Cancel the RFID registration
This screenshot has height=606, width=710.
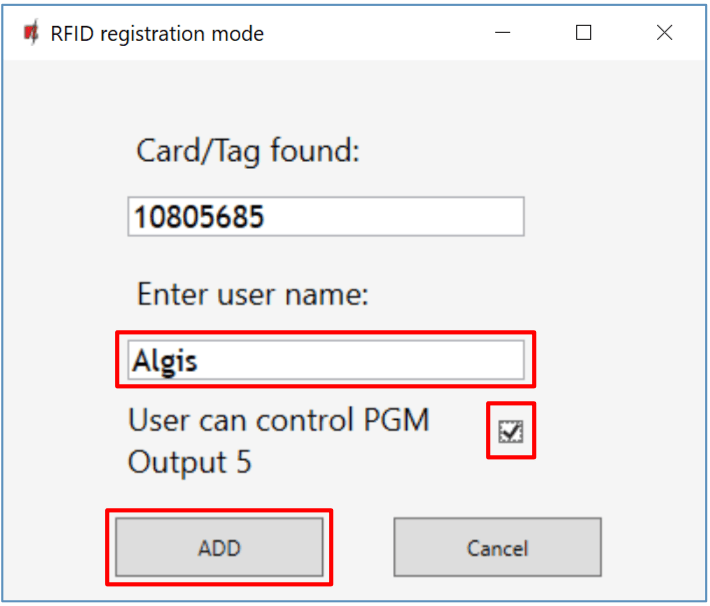pyautogui.click(x=497, y=548)
